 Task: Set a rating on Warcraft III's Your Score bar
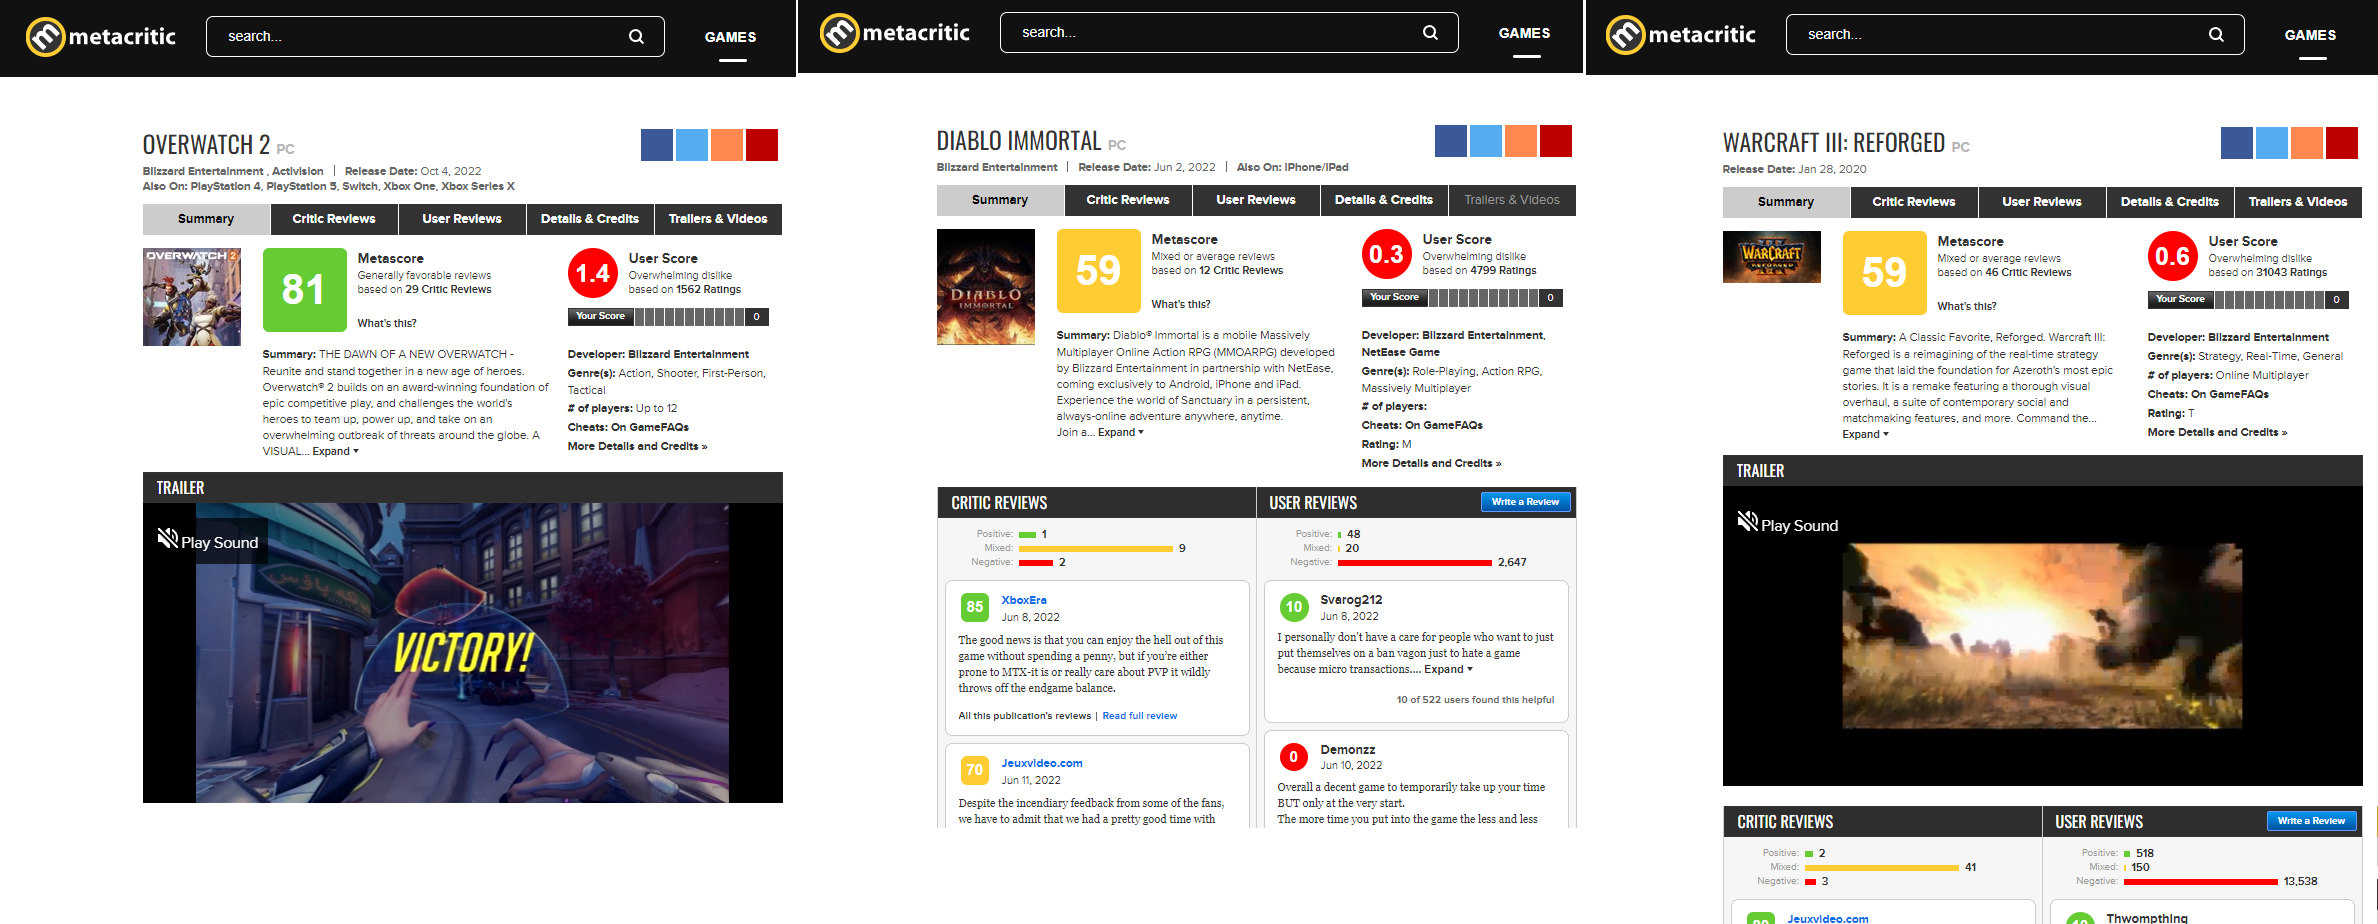(2270, 300)
